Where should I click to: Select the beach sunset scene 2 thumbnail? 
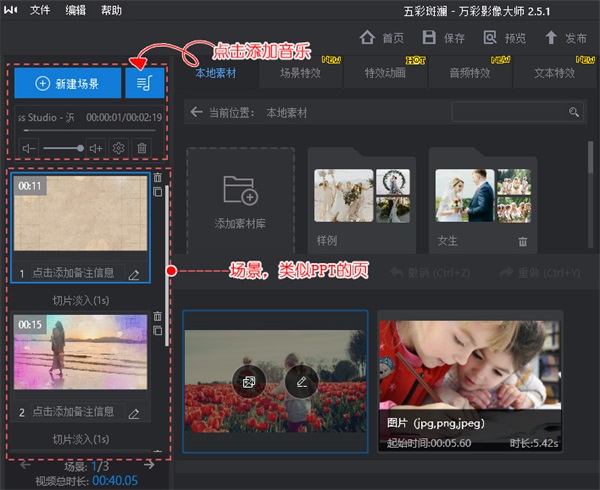pos(80,355)
